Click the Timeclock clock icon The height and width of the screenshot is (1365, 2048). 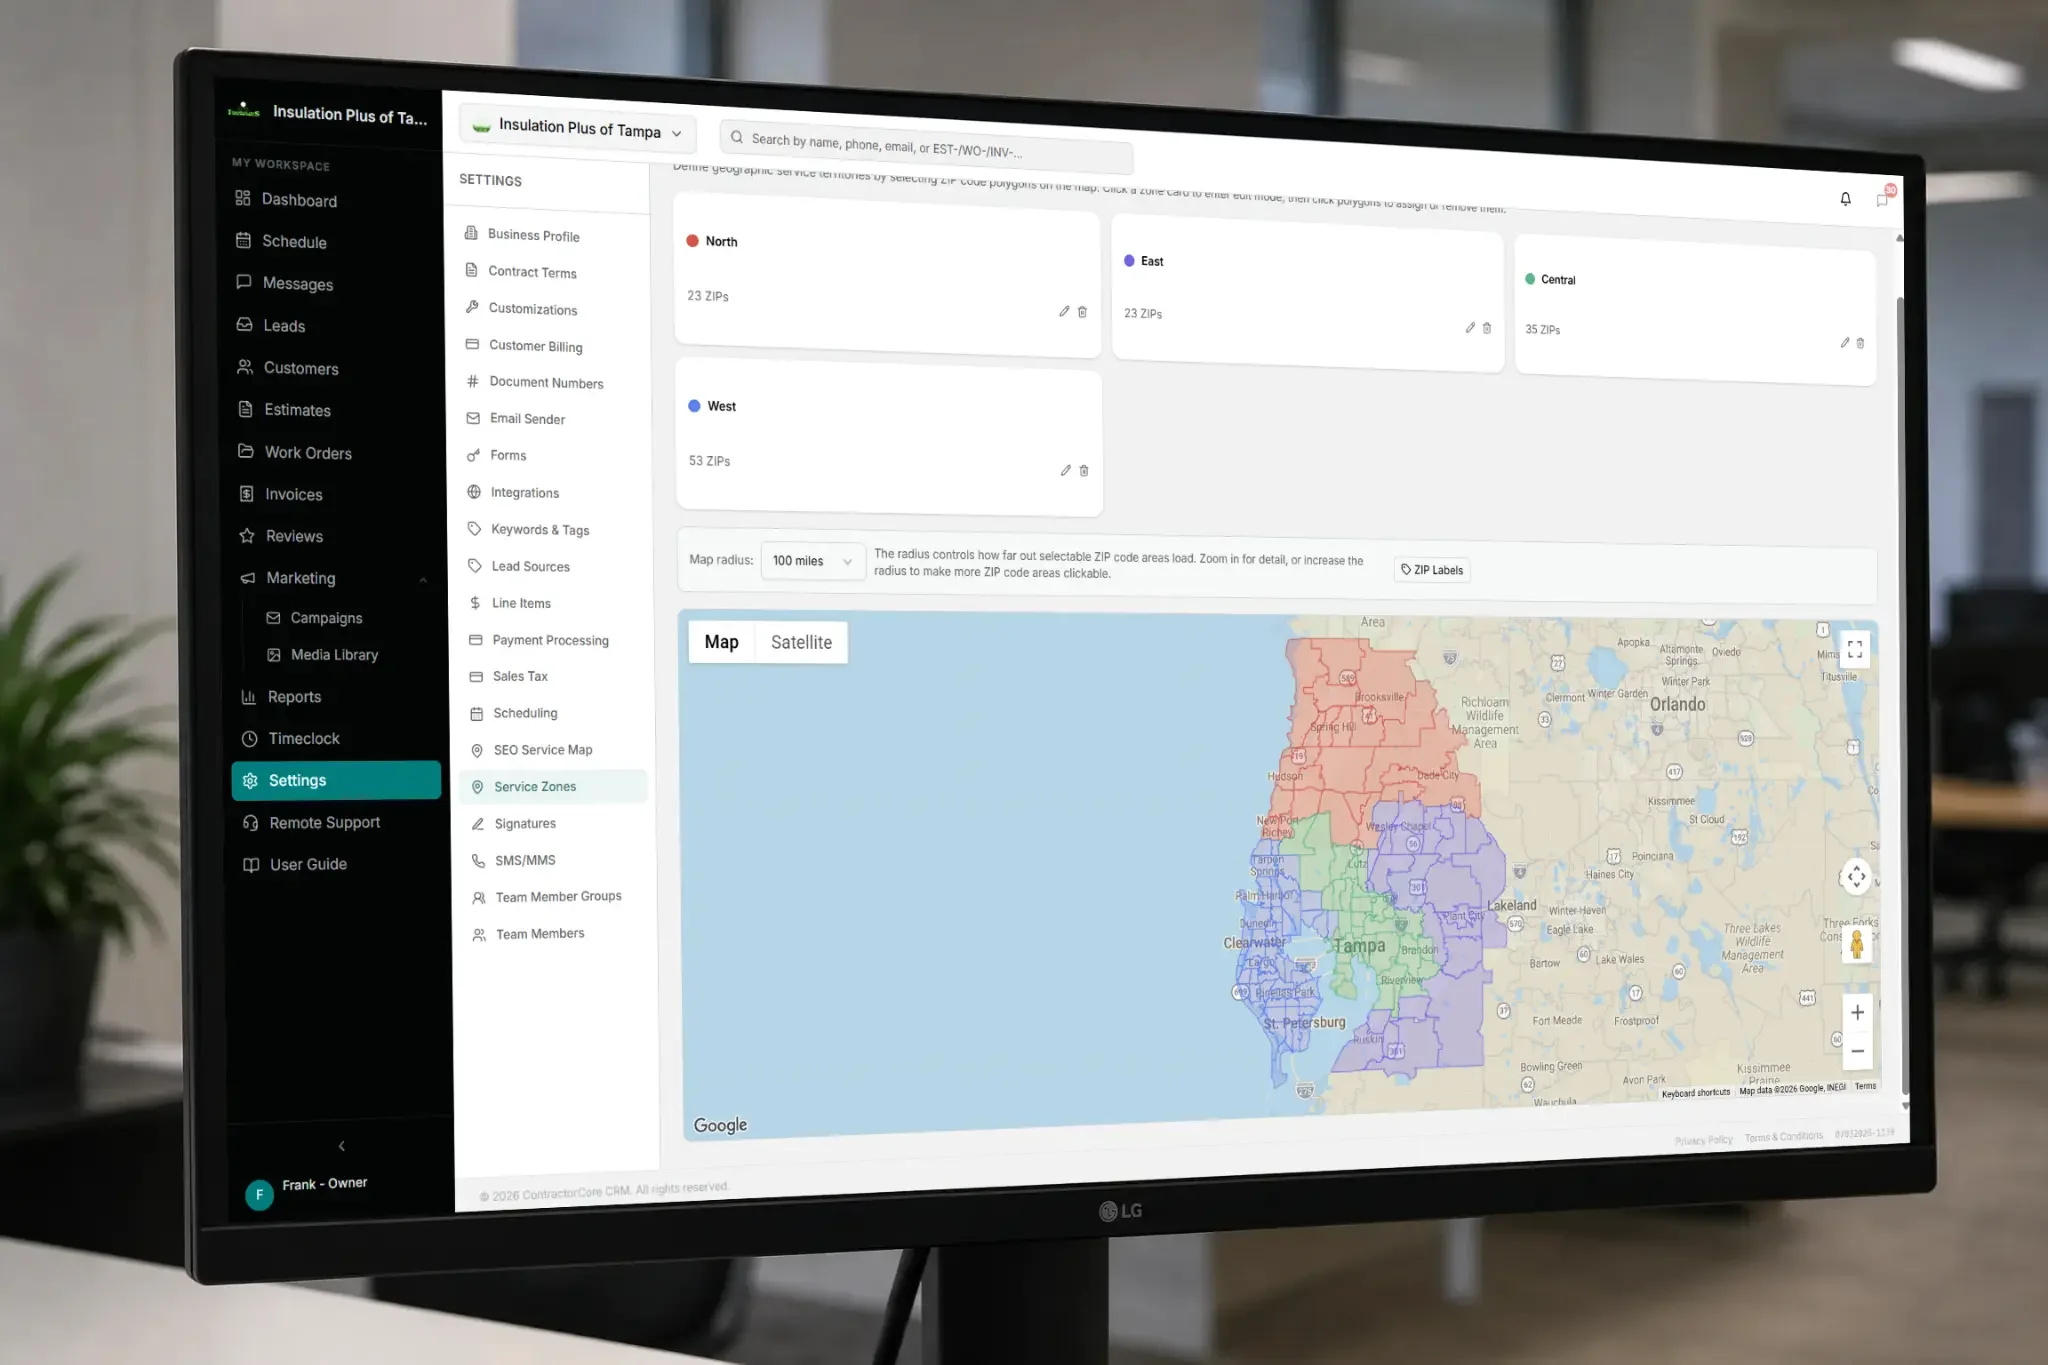coord(249,738)
